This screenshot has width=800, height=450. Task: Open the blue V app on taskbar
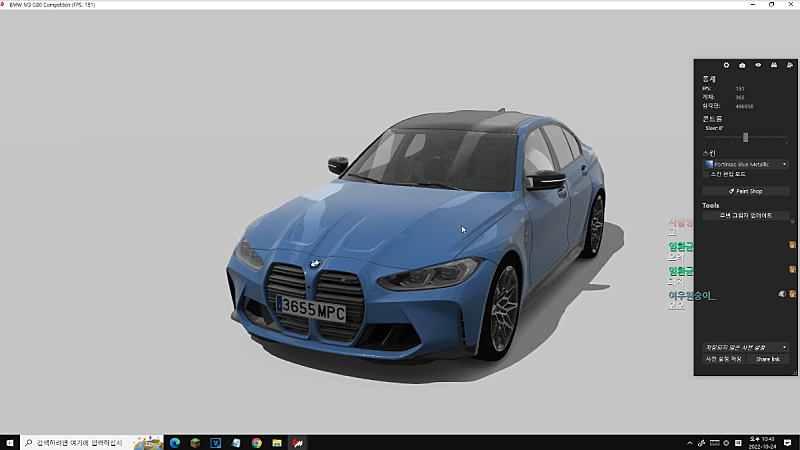point(216,443)
